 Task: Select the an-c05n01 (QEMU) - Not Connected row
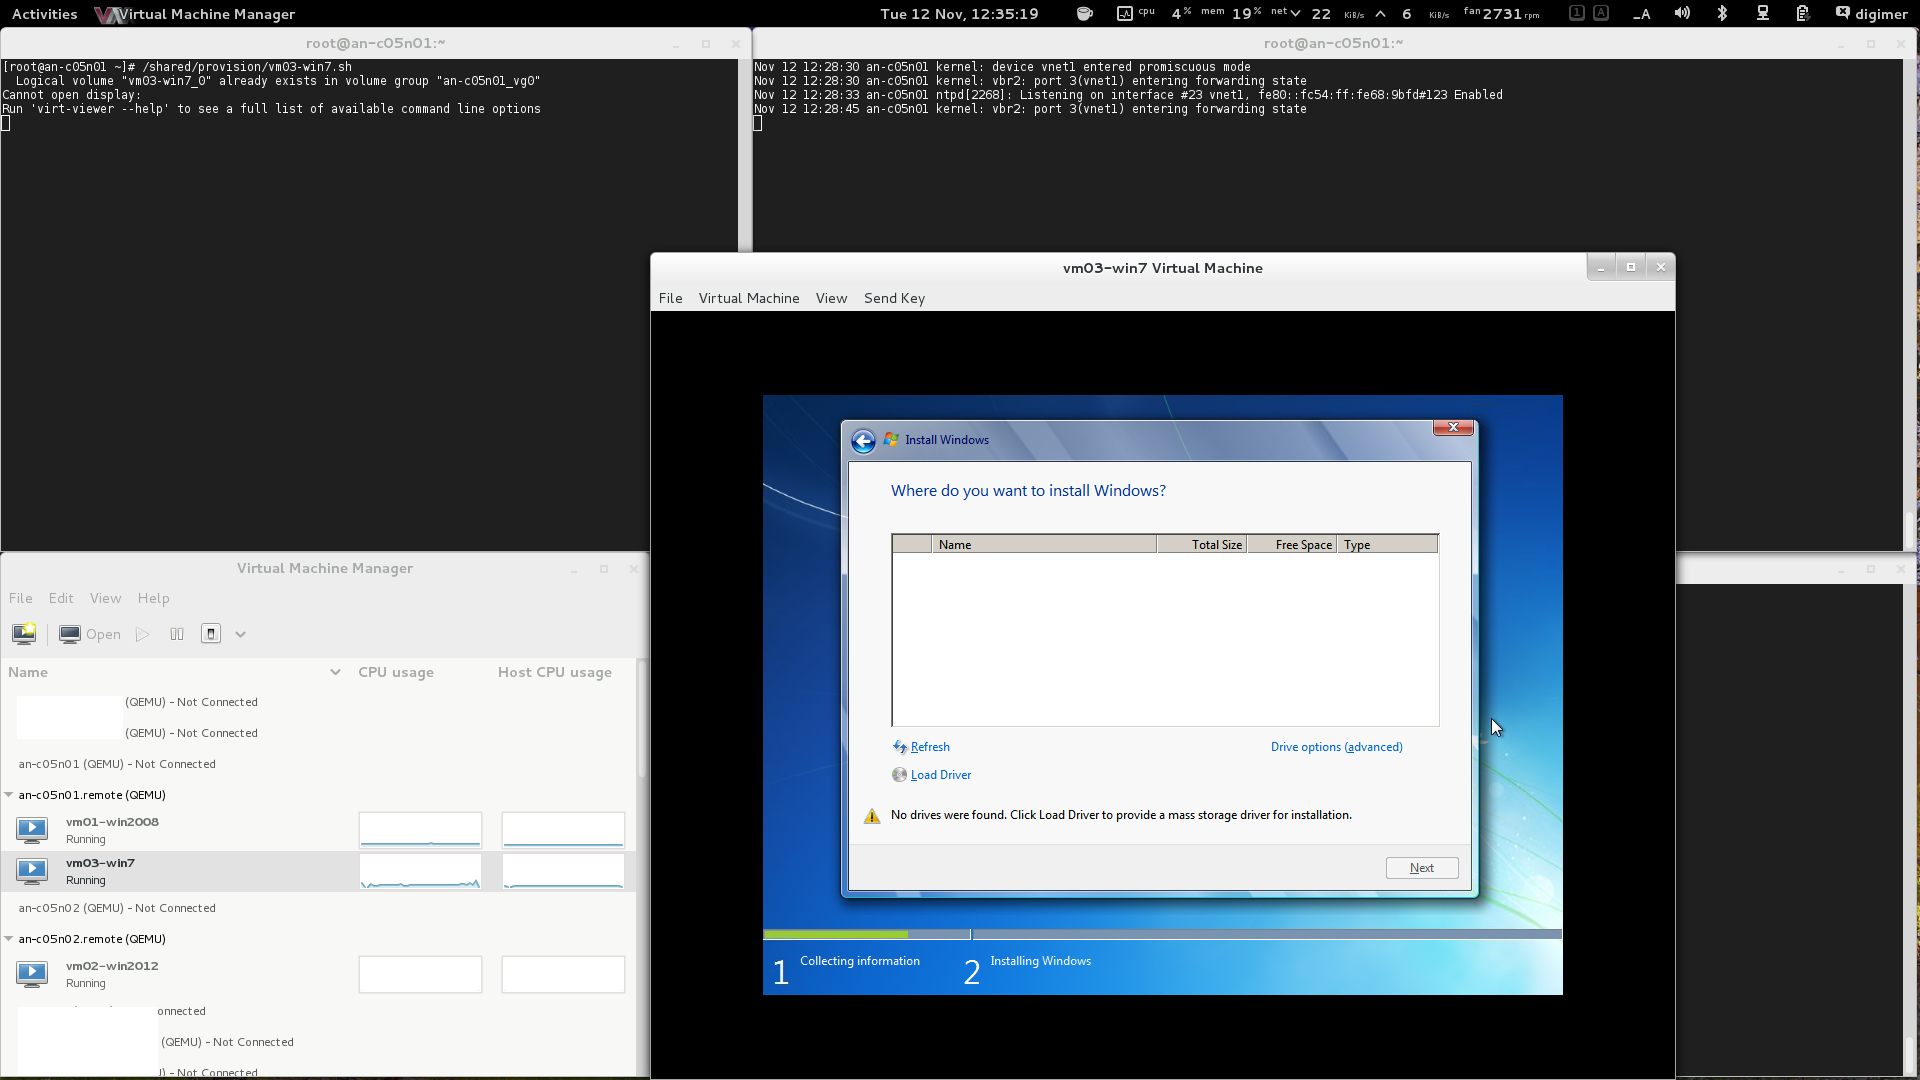click(x=318, y=764)
